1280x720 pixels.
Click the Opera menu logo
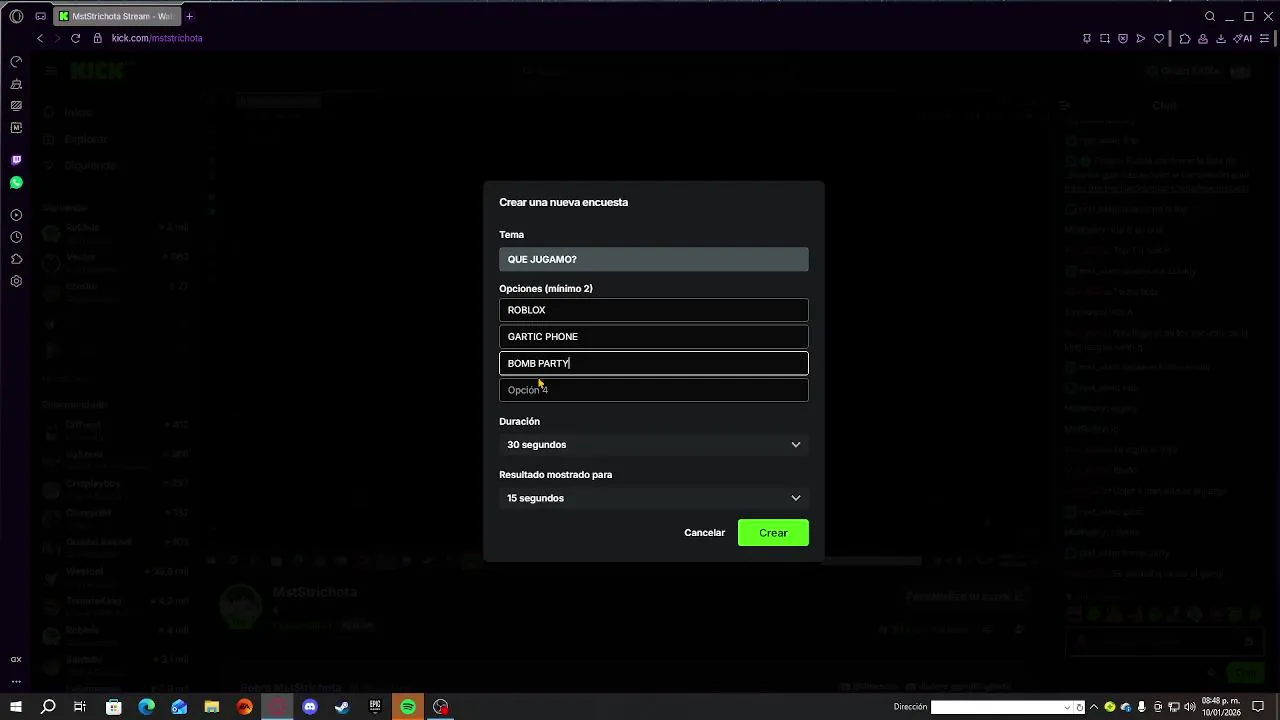(x=16, y=16)
